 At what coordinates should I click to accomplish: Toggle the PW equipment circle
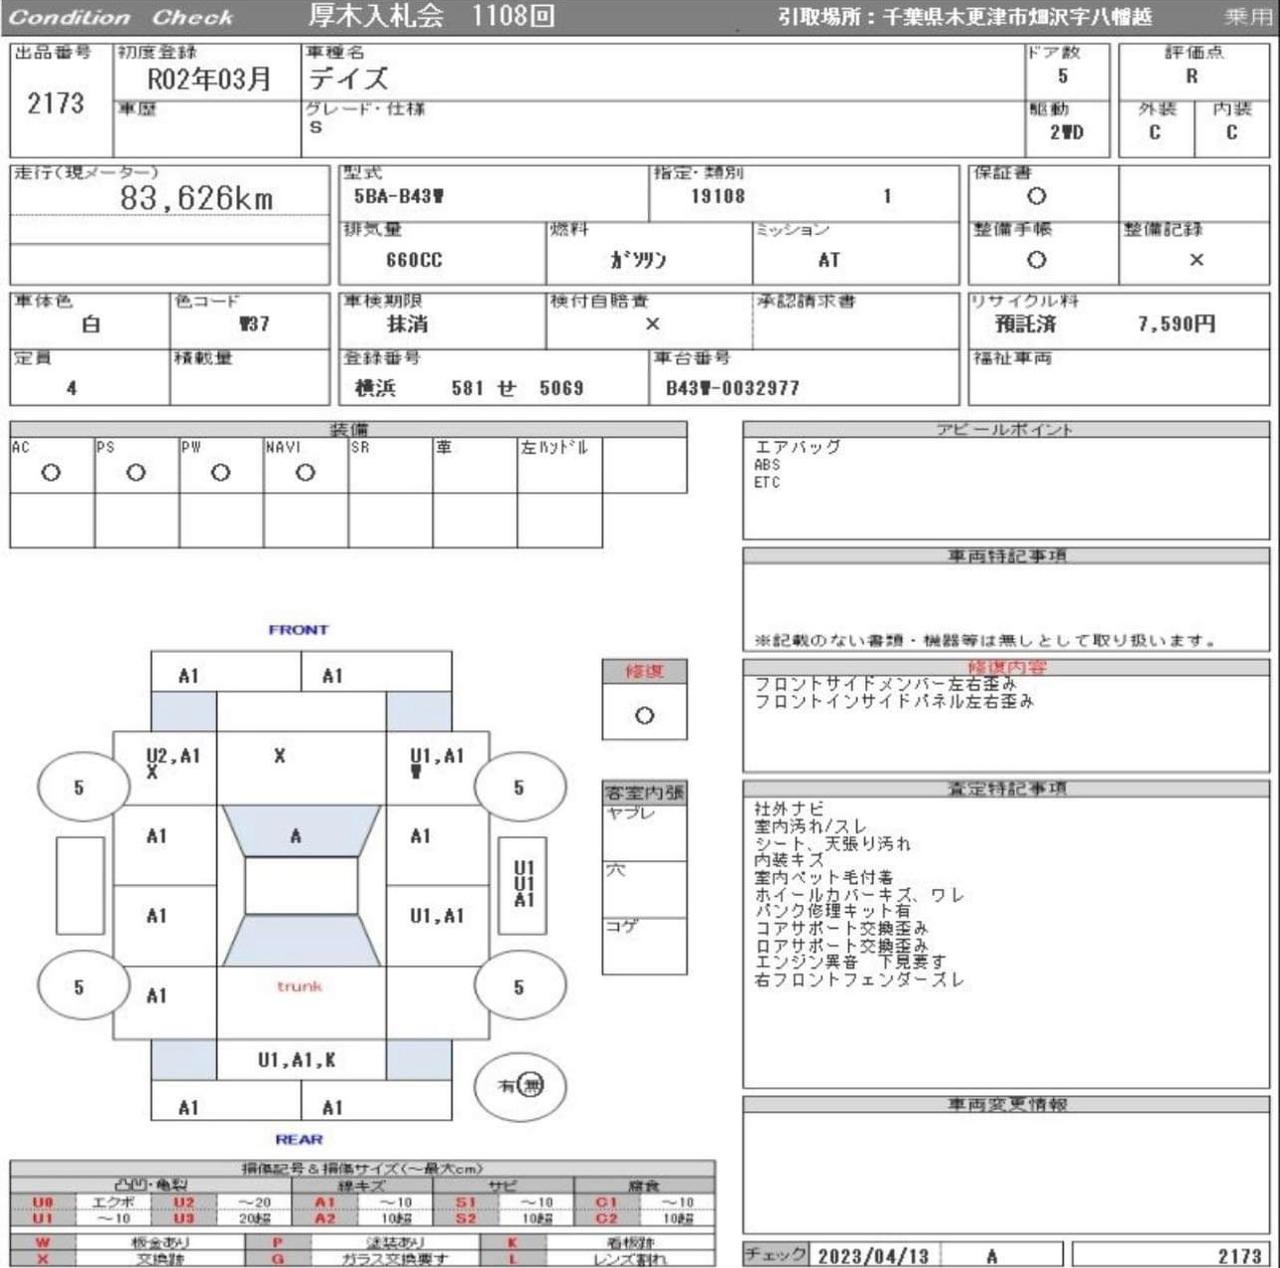(221, 473)
